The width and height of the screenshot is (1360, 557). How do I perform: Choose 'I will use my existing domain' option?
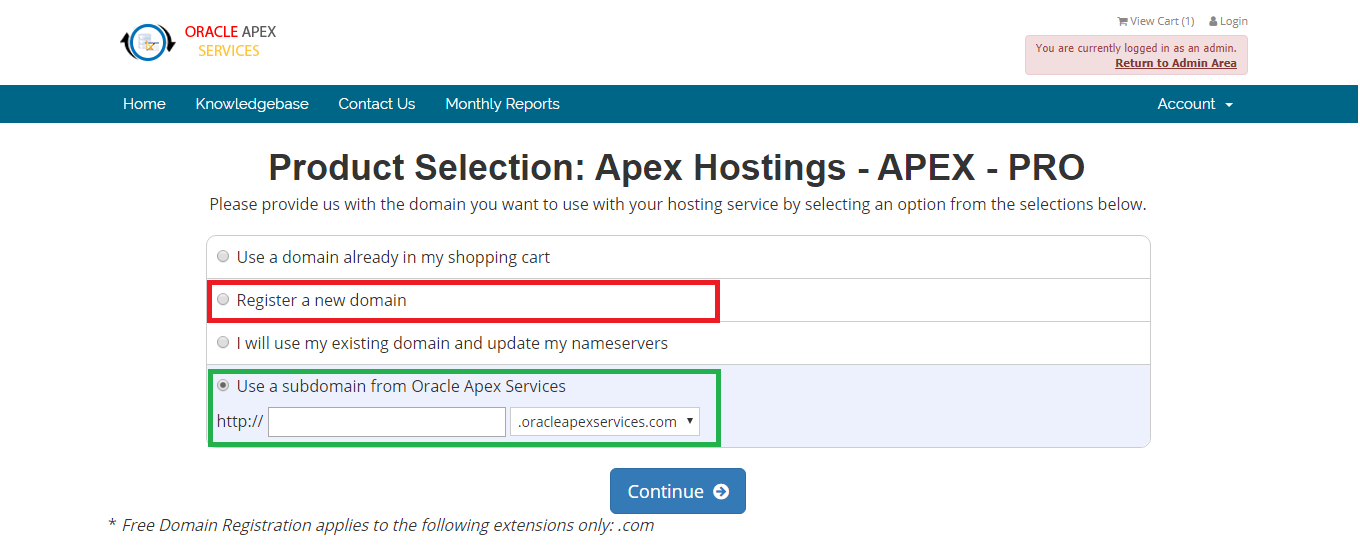[223, 342]
